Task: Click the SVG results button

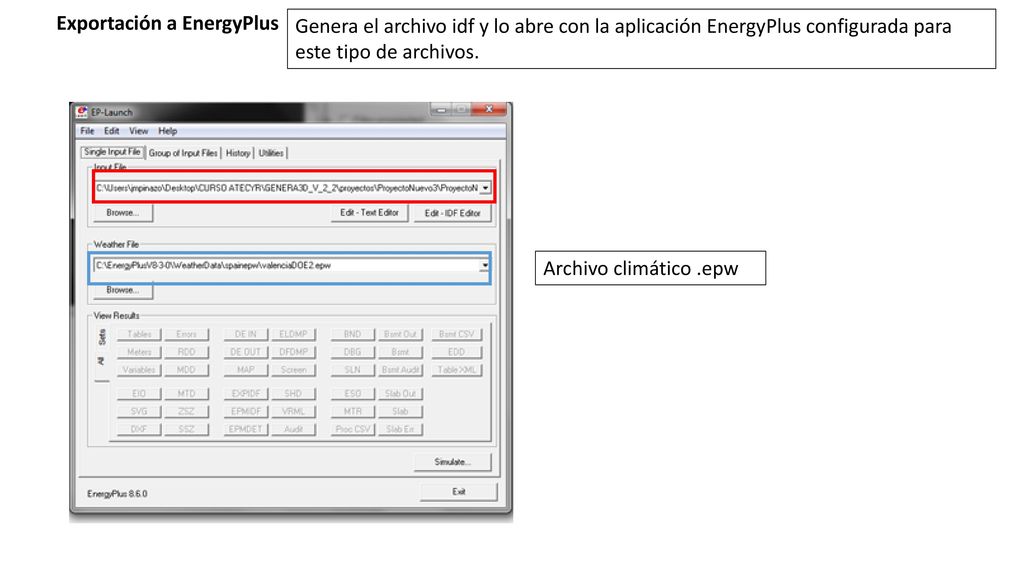Action: point(139,411)
